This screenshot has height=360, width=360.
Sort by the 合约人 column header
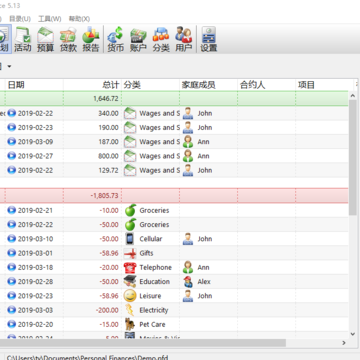(x=267, y=85)
